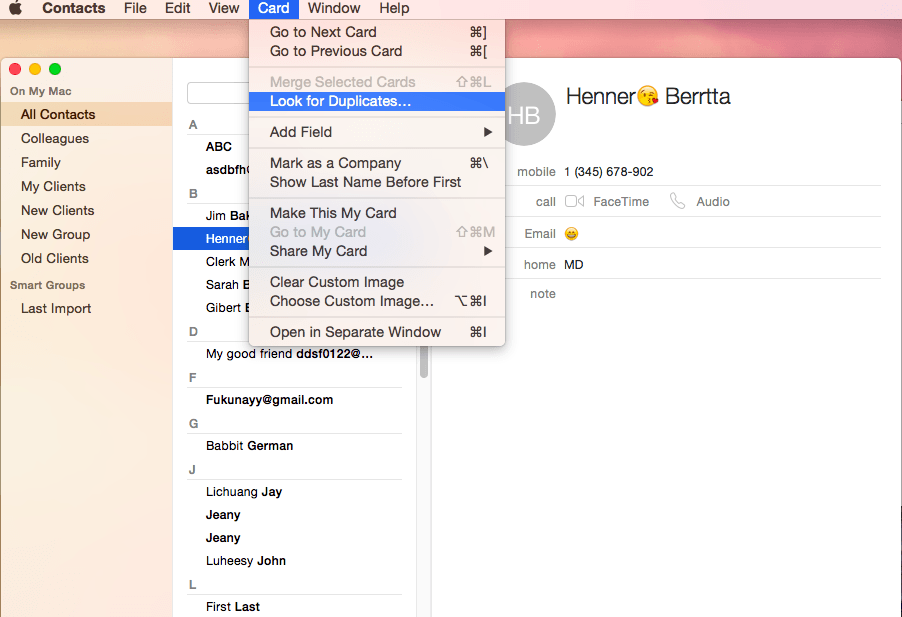
Task: Open the View menu
Action: (x=224, y=8)
